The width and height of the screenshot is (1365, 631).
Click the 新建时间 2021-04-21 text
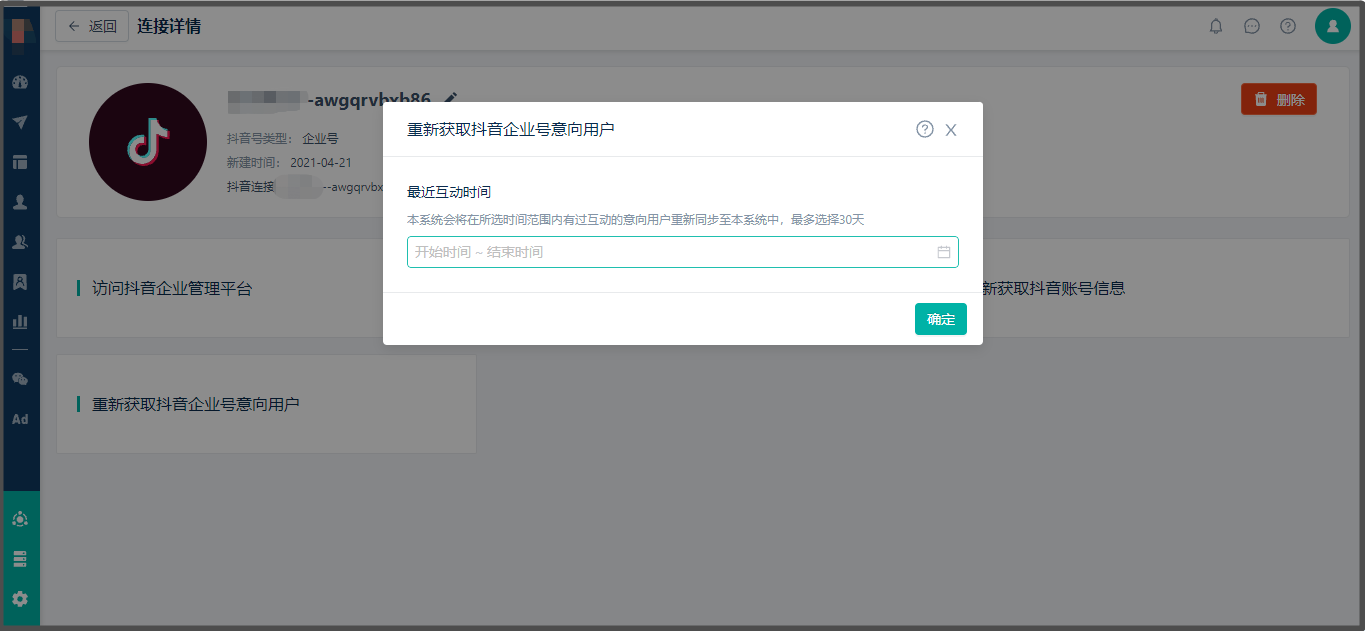[290, 162]
